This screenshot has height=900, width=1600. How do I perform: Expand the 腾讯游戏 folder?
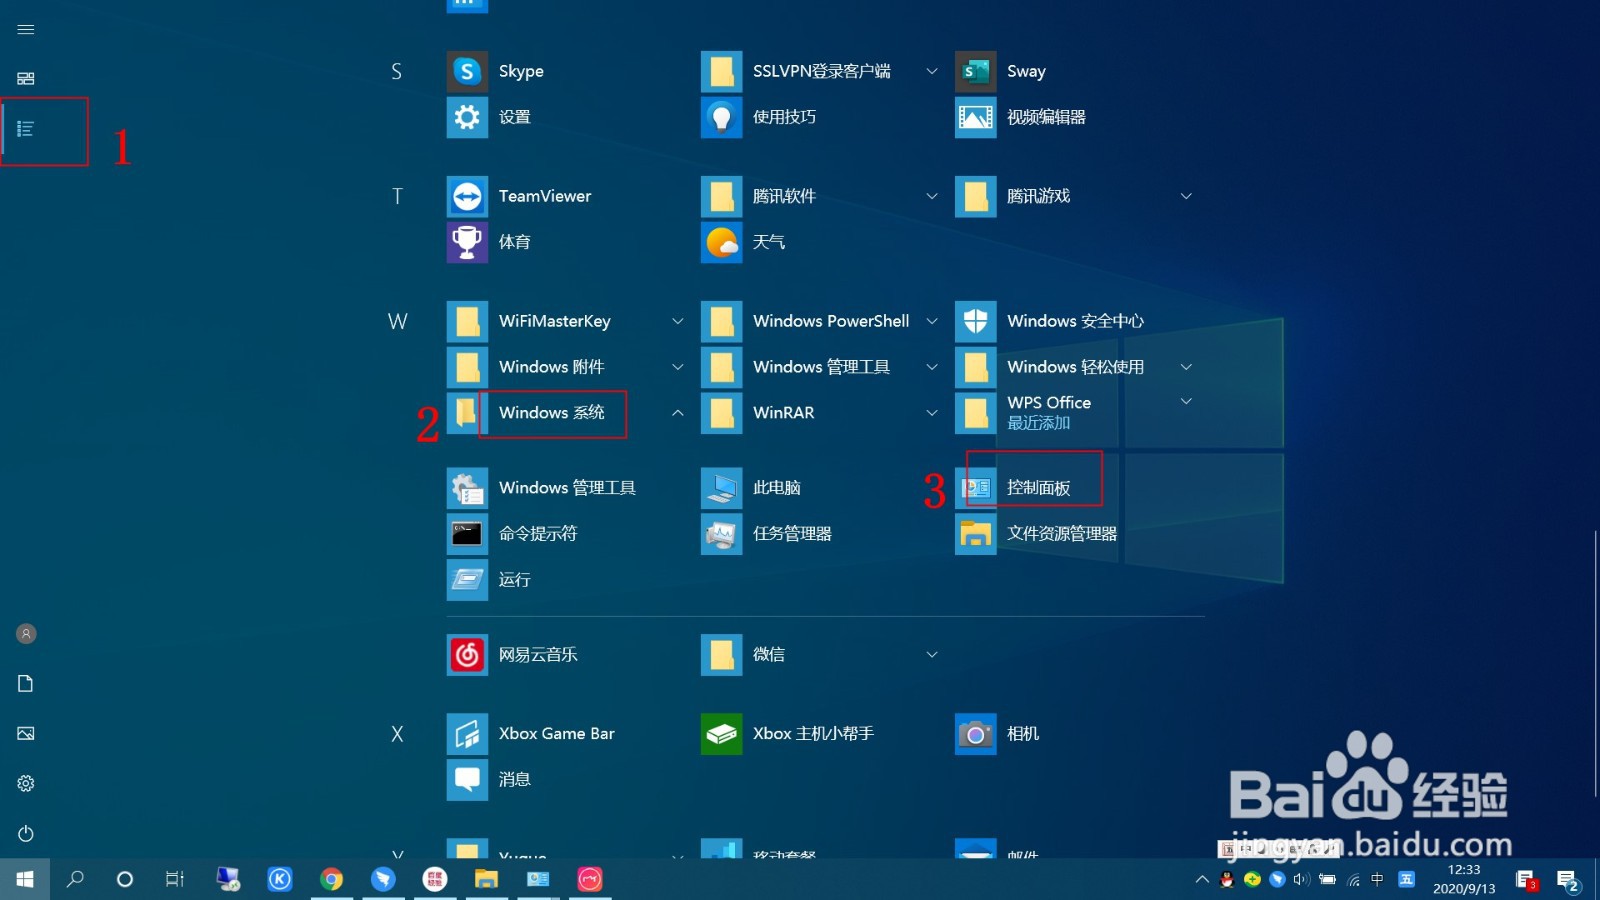1186,196
